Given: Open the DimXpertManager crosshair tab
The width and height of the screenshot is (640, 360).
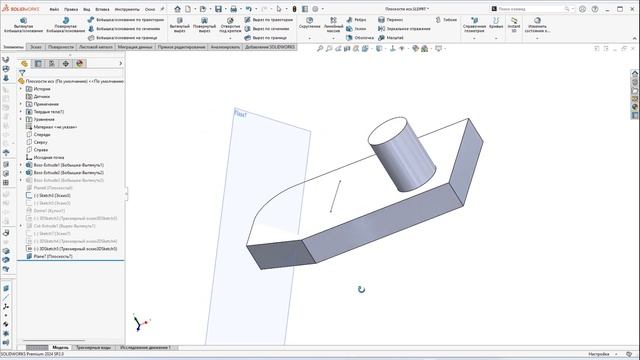Looking at the screenshot, I should (x=66, y=63).
